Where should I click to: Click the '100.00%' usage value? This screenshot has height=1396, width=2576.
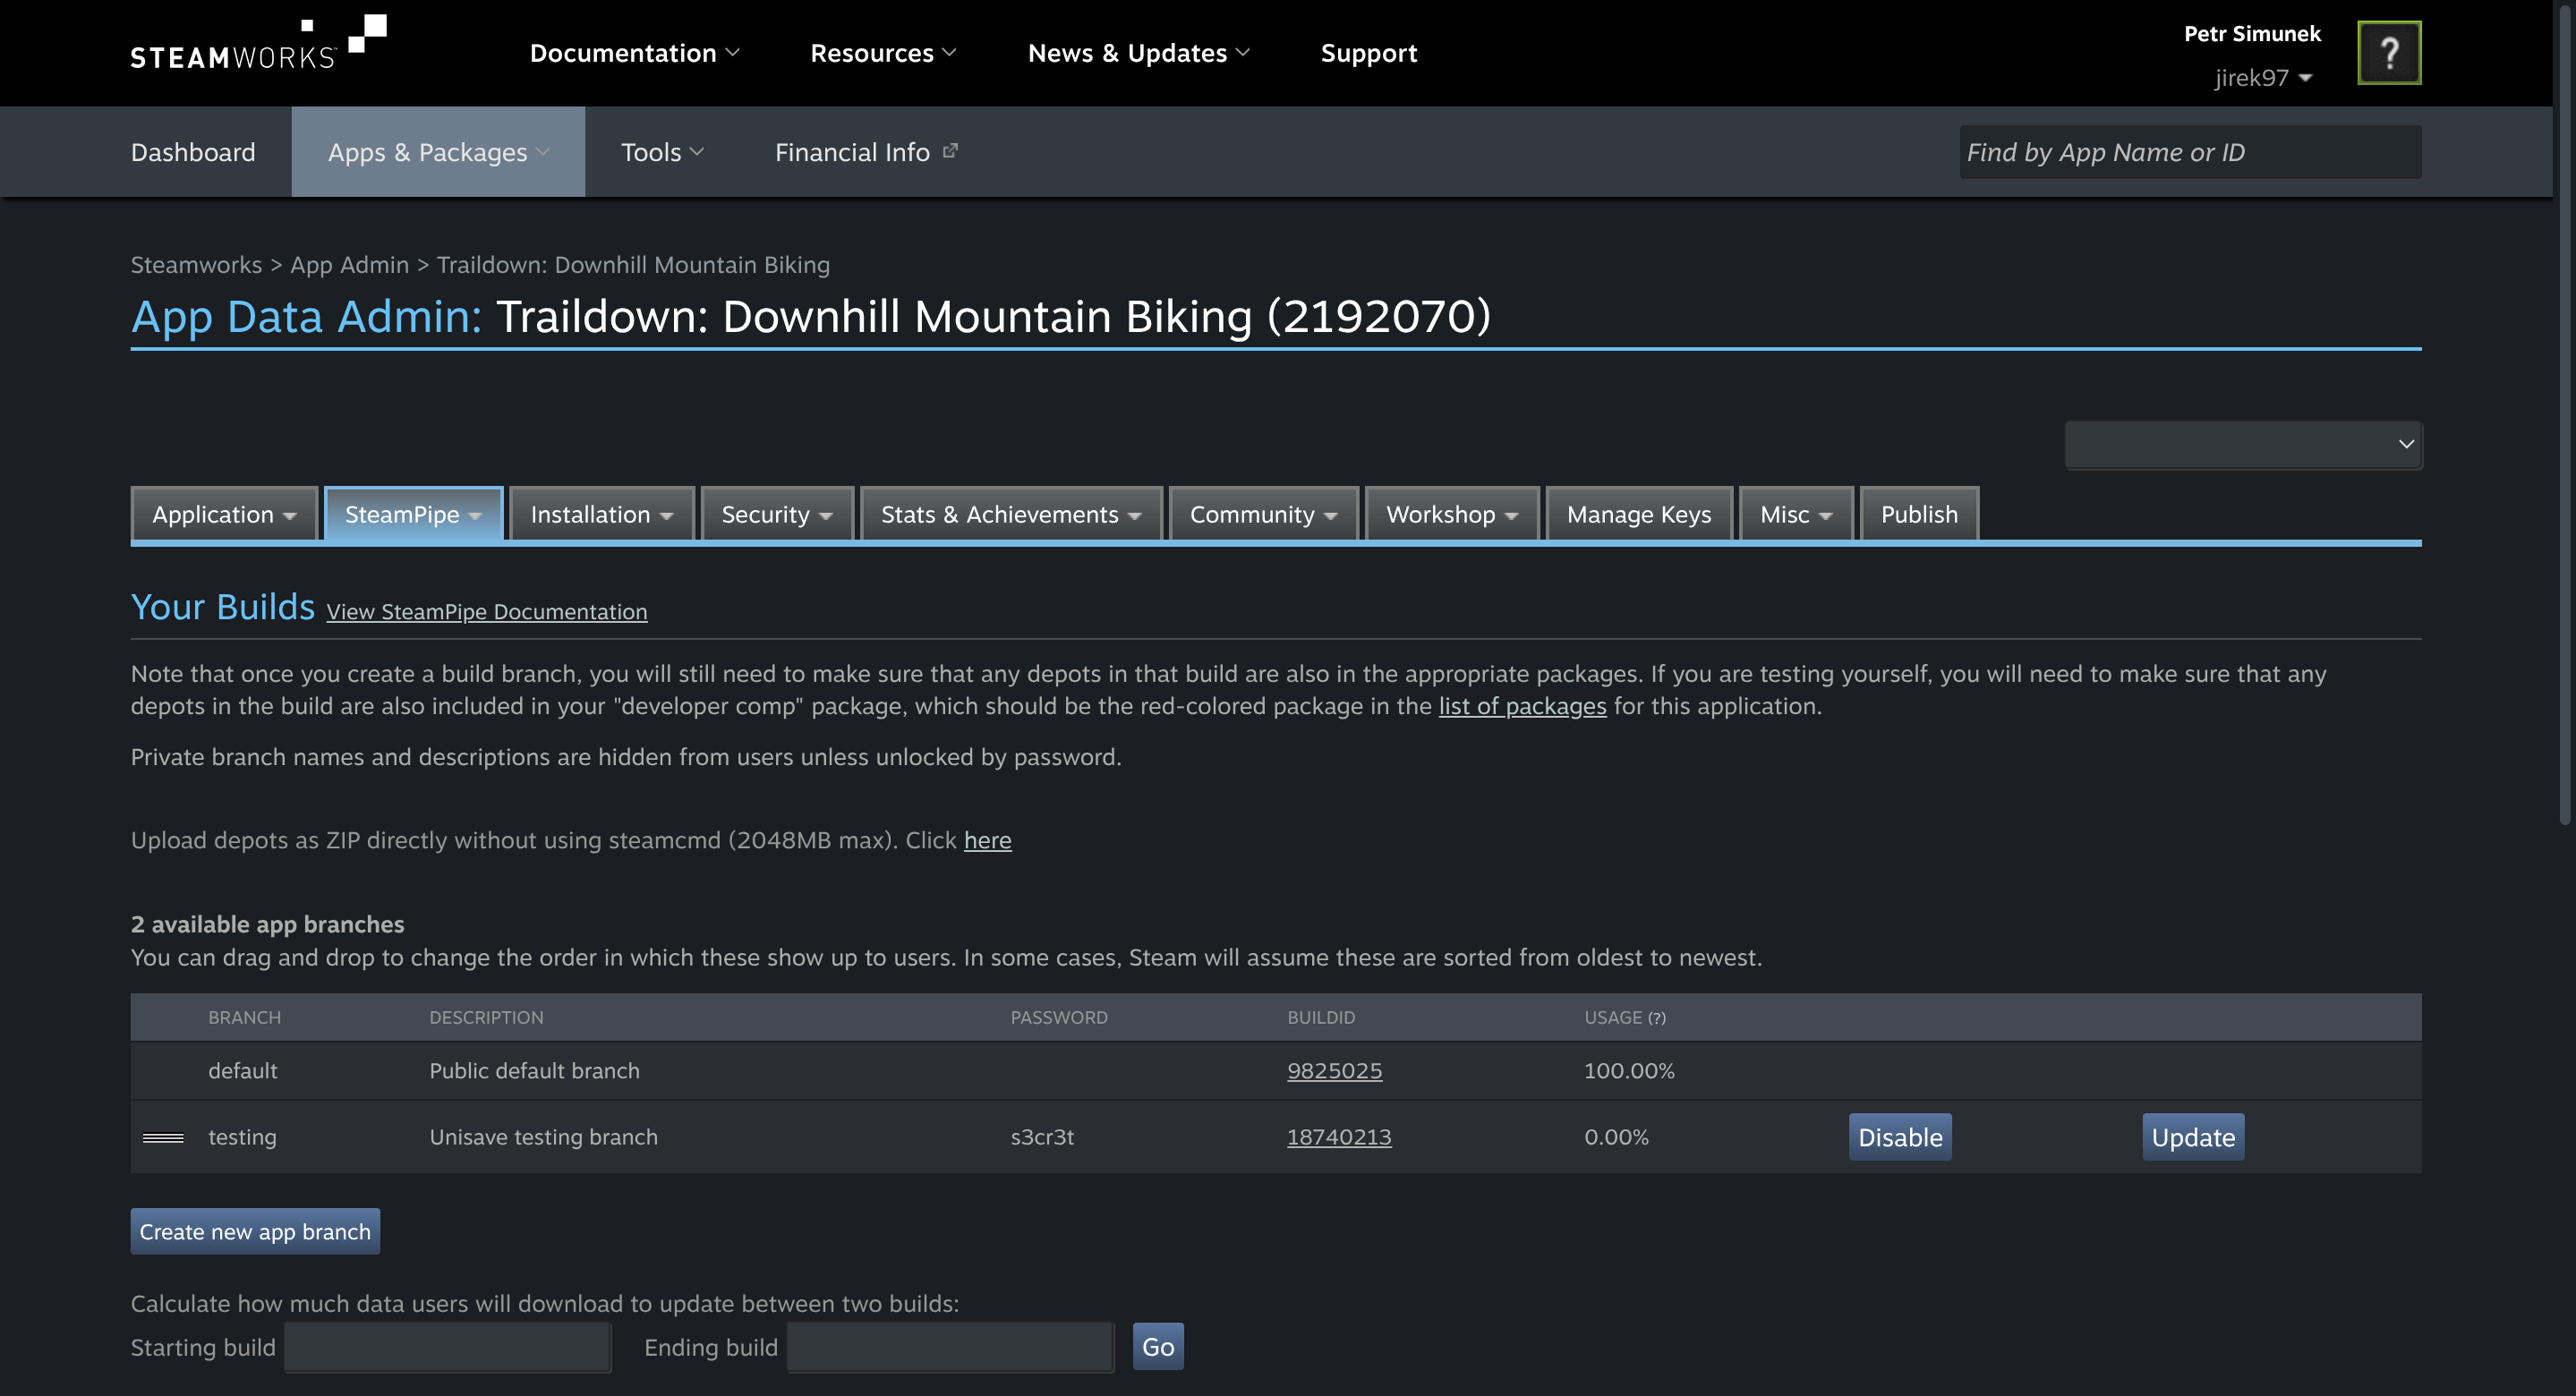1629,1071
